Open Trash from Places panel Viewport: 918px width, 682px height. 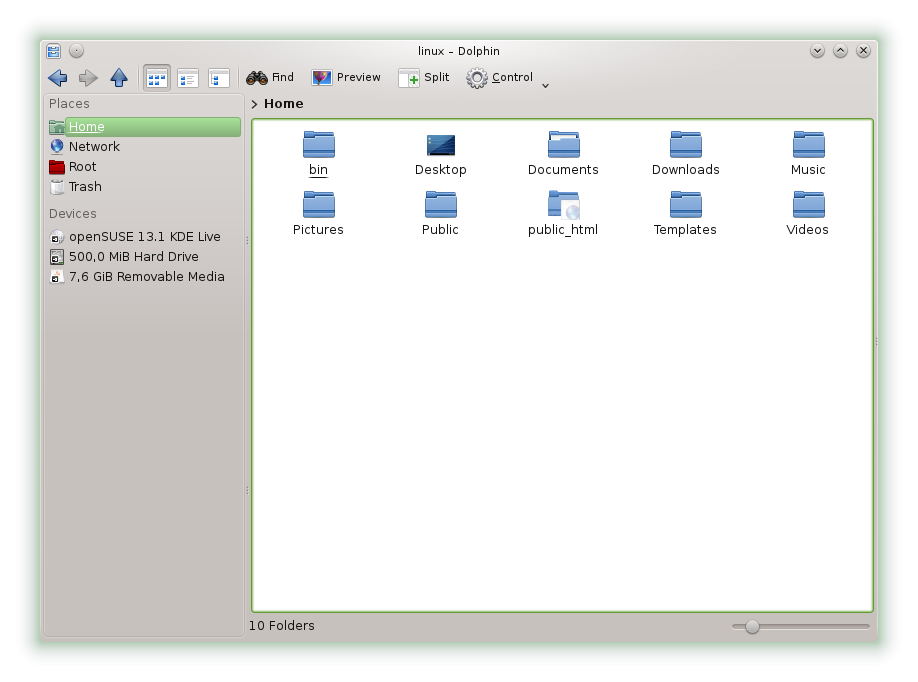pos(85,187)
